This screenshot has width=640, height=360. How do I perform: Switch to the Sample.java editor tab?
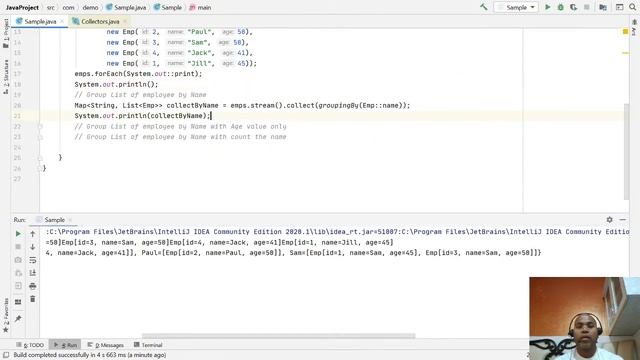click(x=40, y=21)
